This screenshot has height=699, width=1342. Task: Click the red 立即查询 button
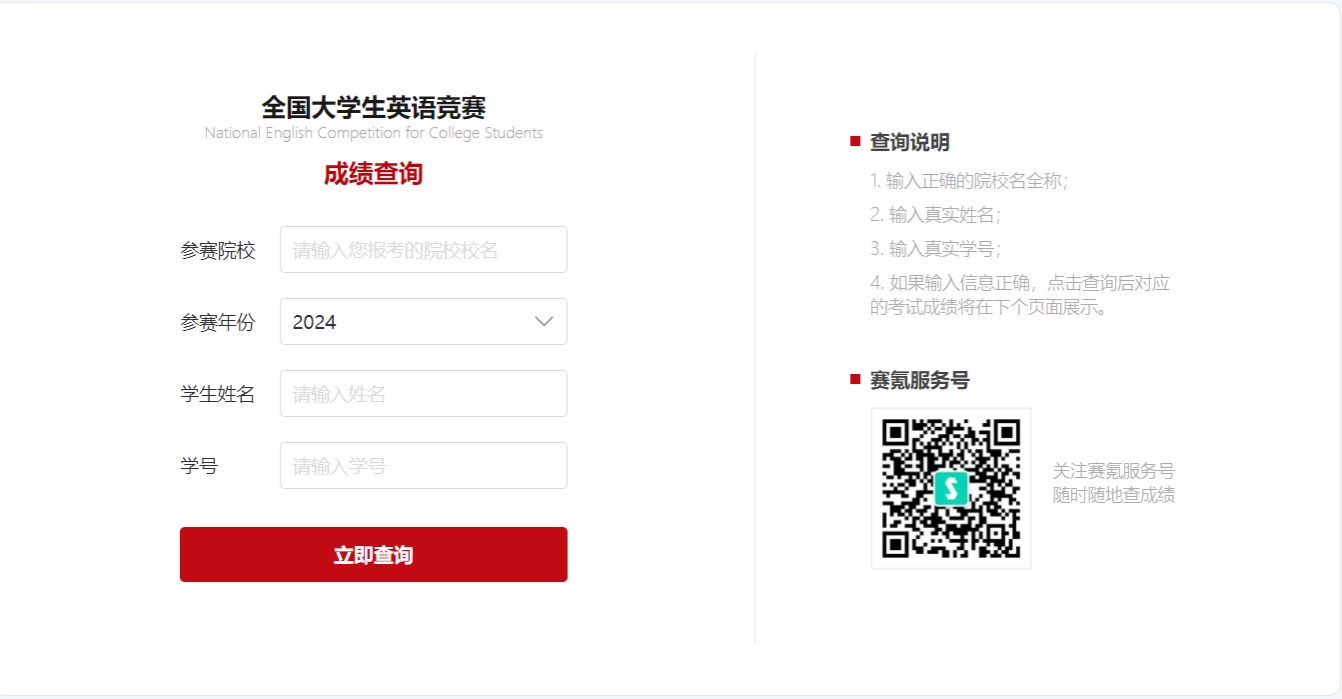373,555
